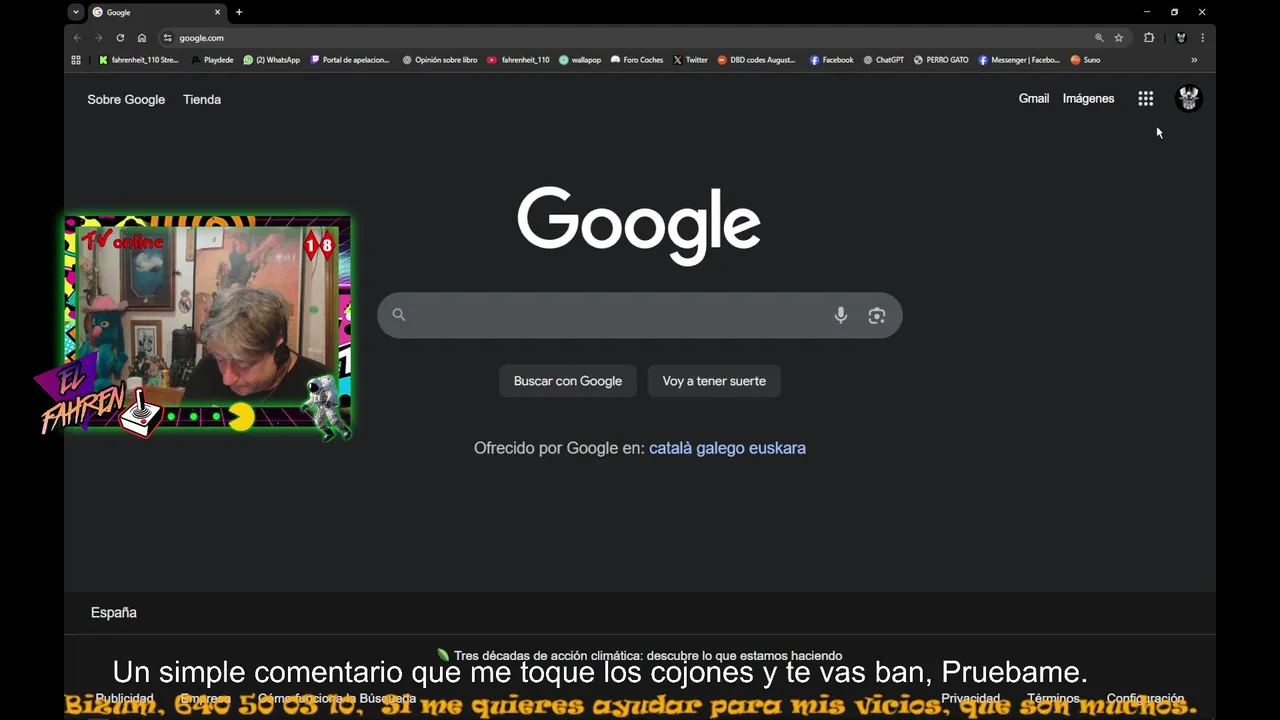Open the (2) WhatsApp bookmark
Viewport: 1280px width, 720px height.
[271, 60]
